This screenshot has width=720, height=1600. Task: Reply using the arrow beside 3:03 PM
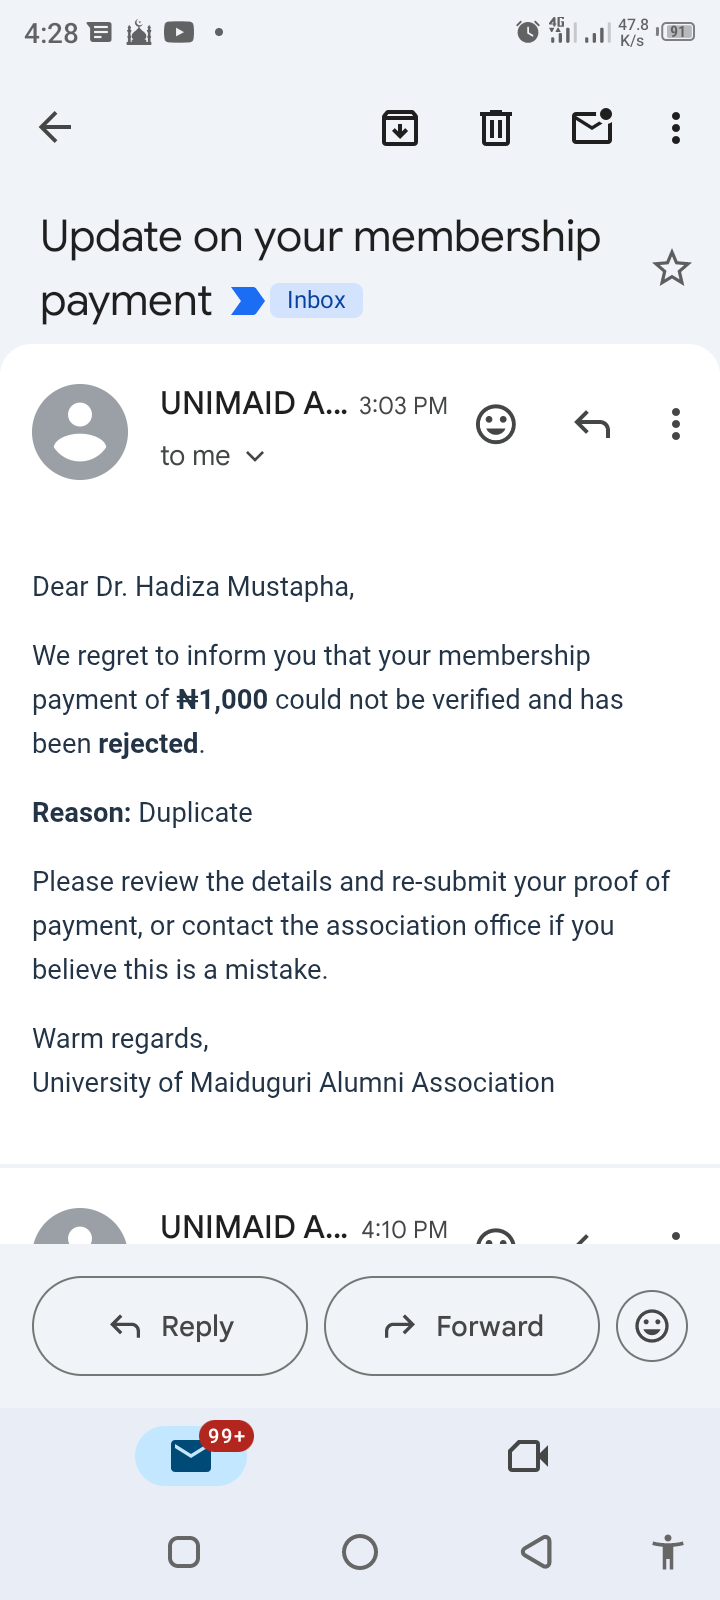(592, 425)
